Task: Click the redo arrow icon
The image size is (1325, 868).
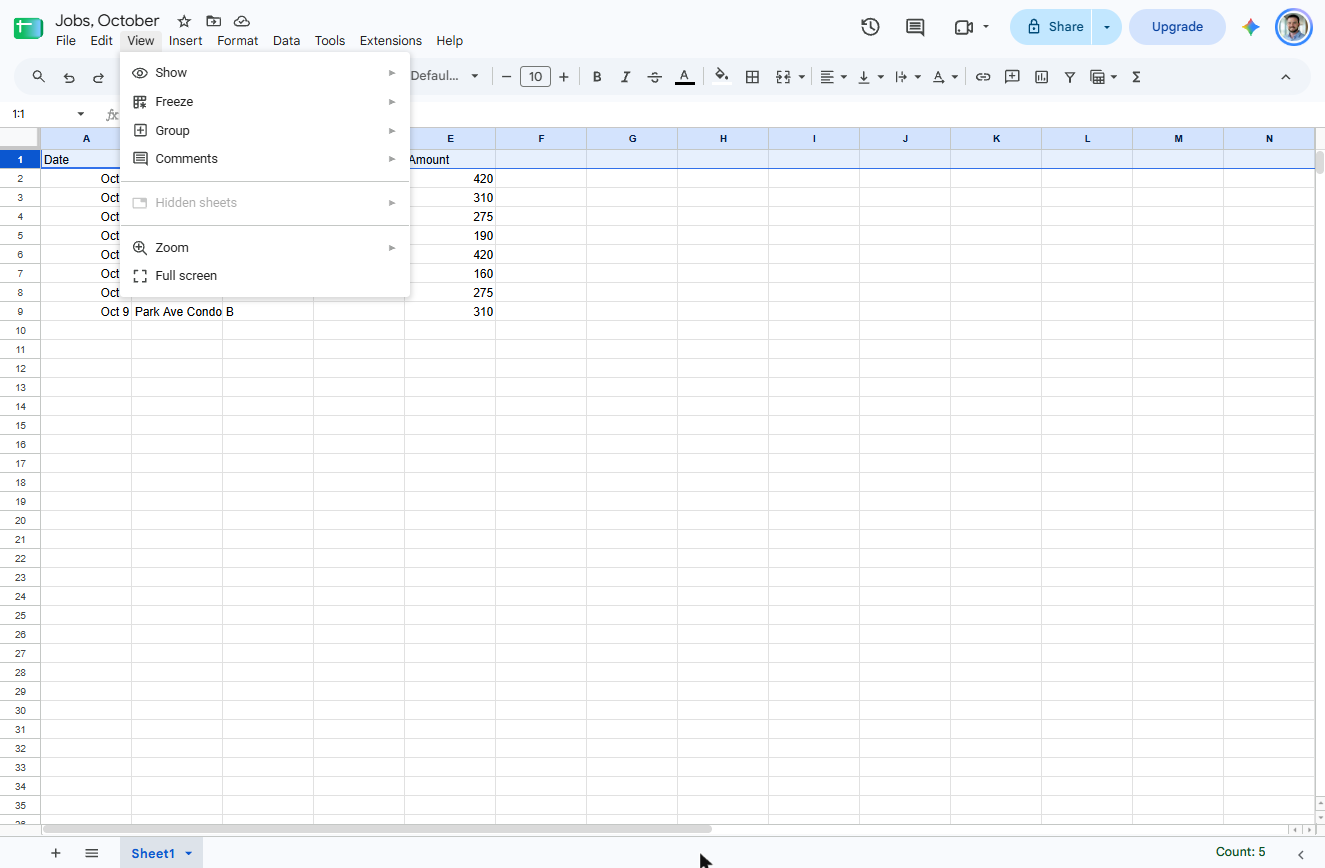Action: [x=98, y=77]
